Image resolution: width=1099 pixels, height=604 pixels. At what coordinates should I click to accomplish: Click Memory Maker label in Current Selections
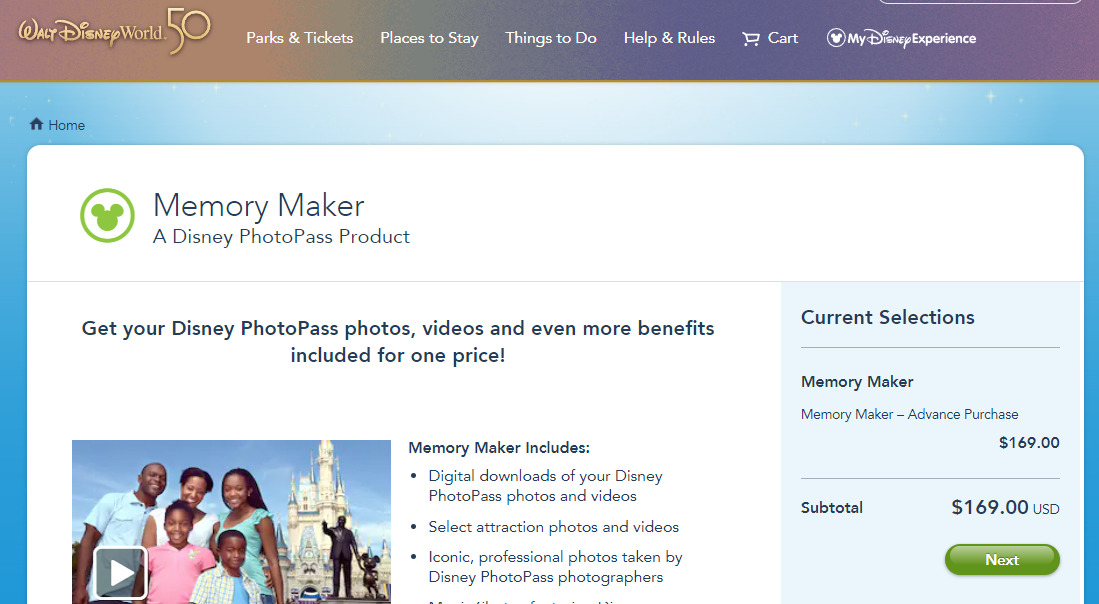click(x=857, y=382)
